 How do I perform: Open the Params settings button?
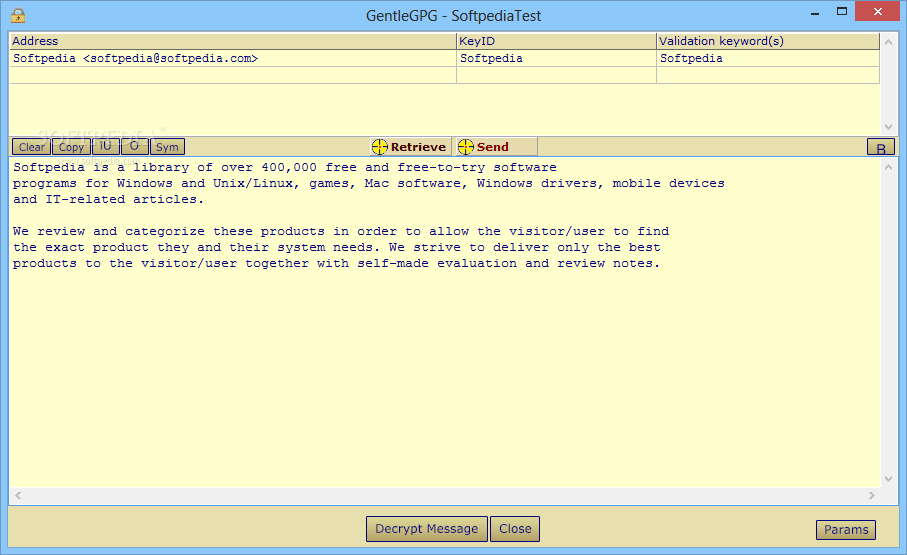[x=846, y=530]
